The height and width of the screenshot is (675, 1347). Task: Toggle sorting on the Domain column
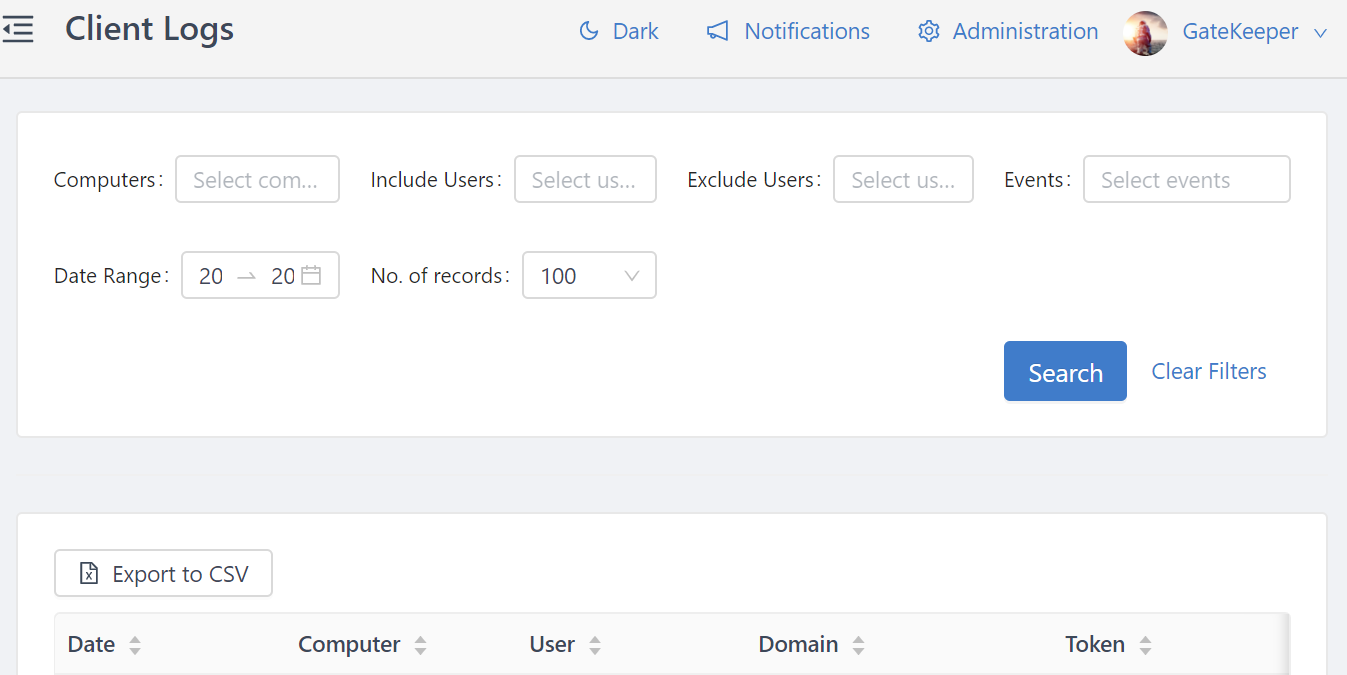(x=858, y=645)
